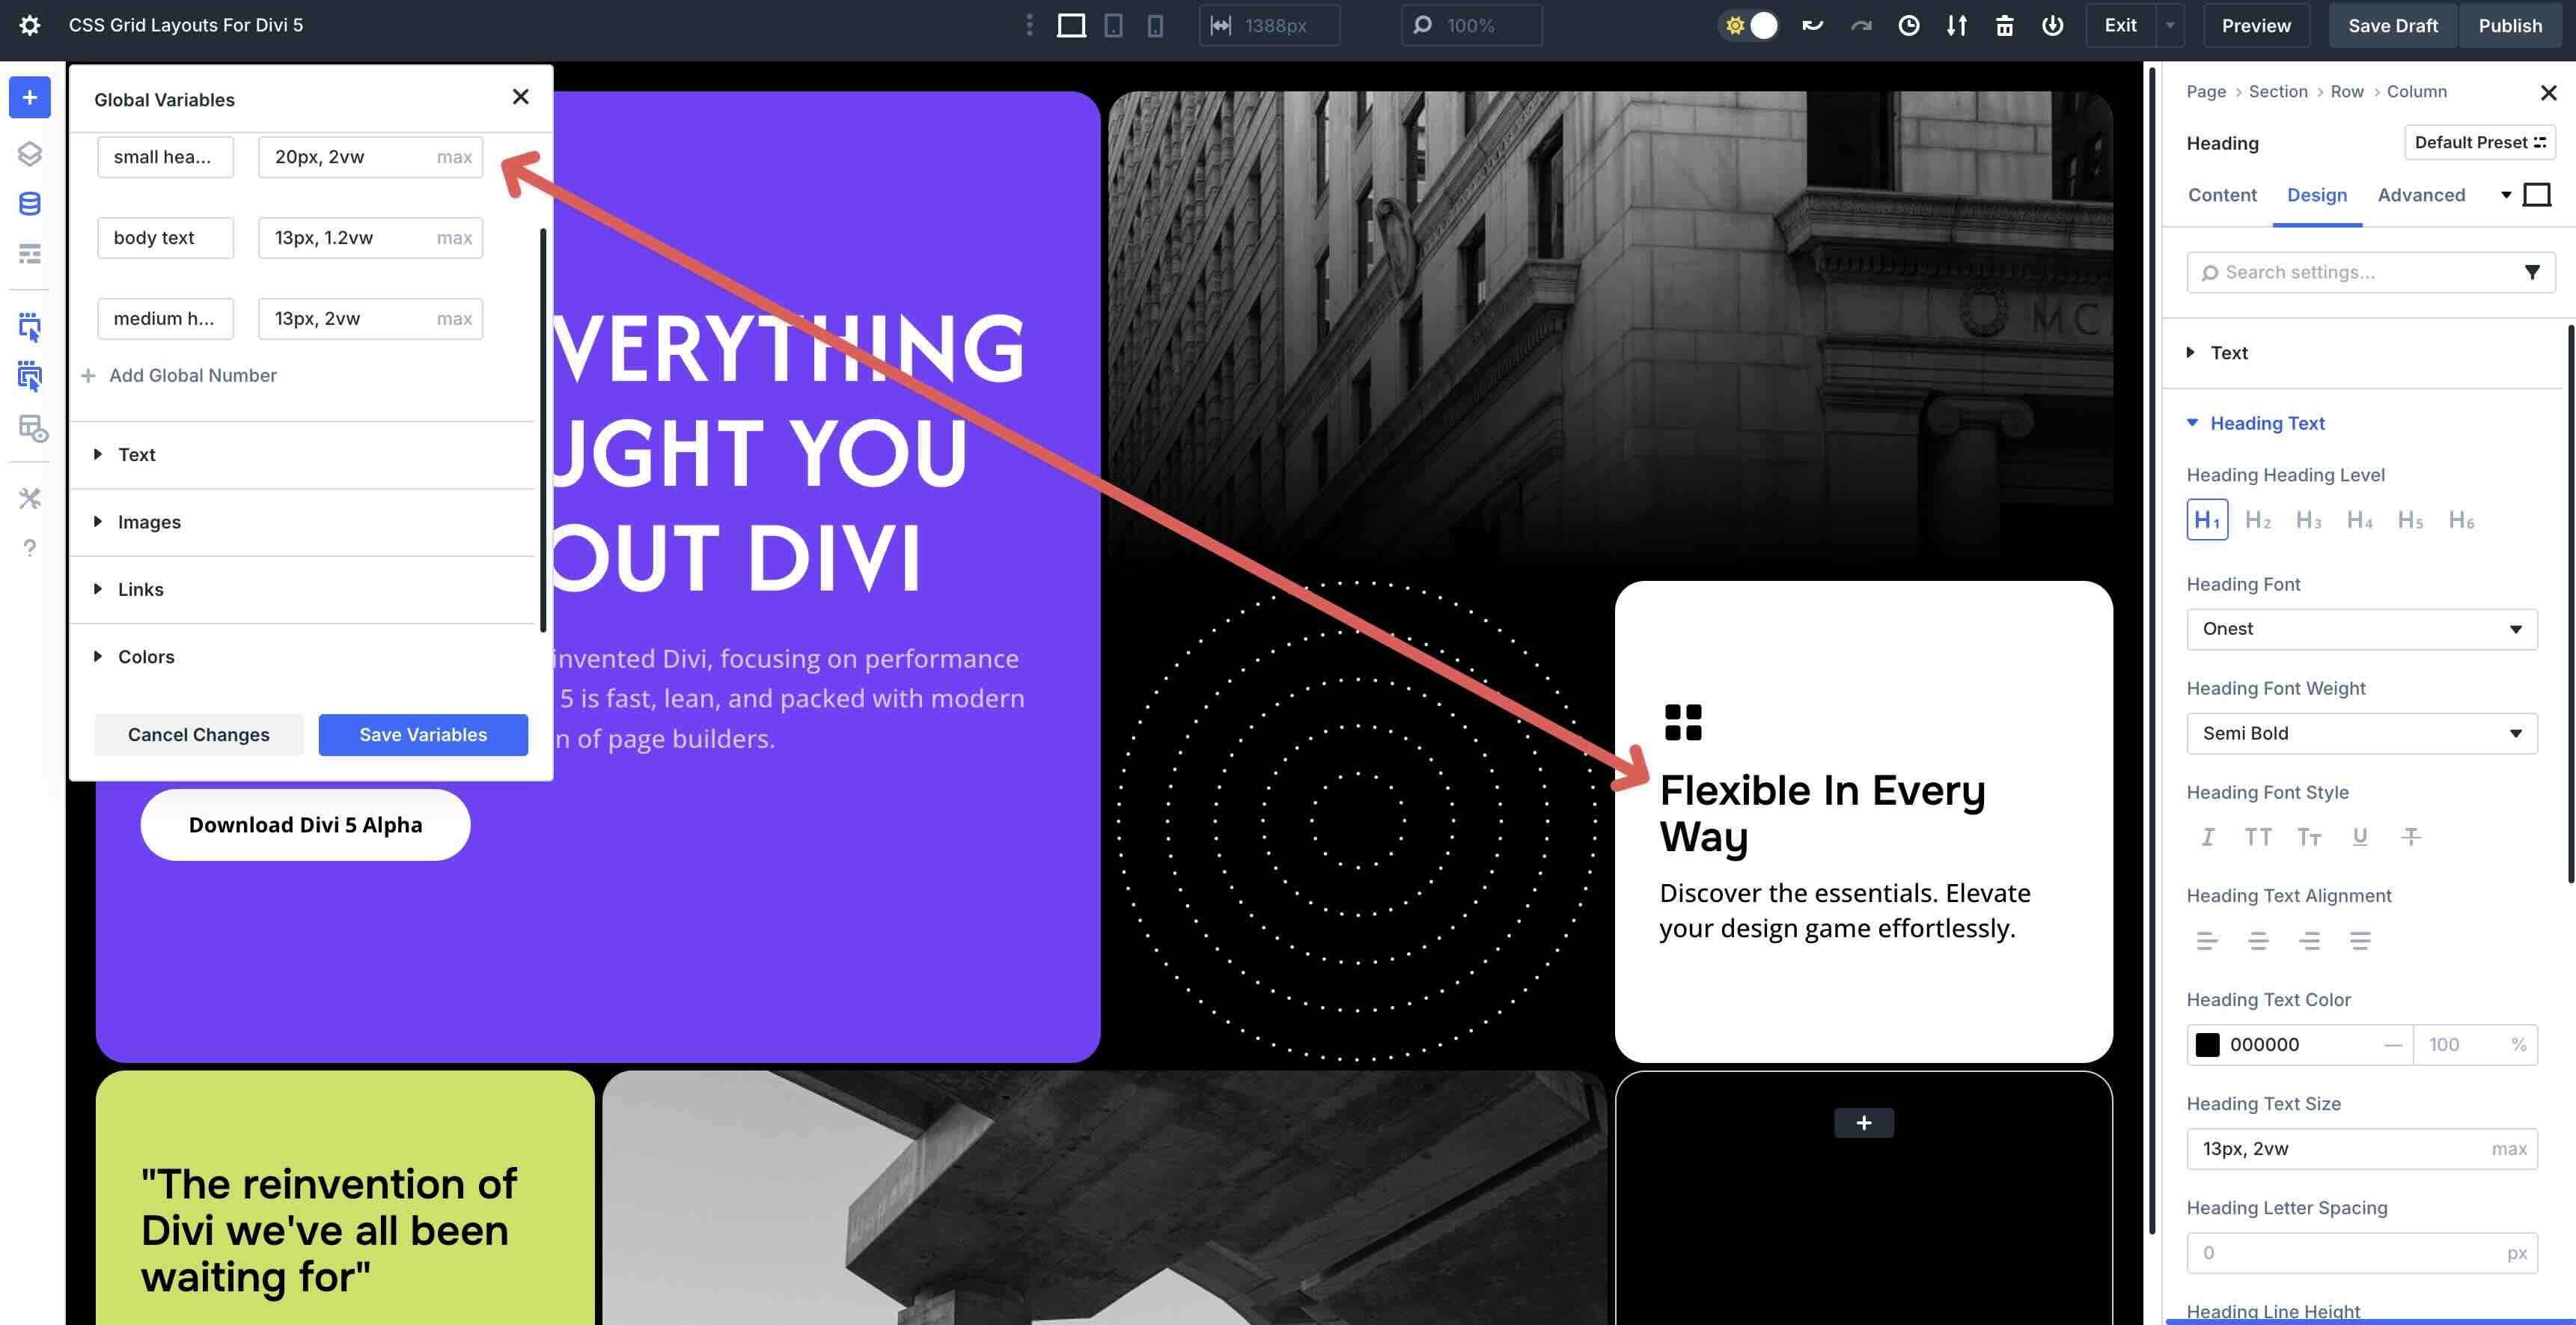Open the Heading Font dropdown showing Onest

(x=2361, y=629)
